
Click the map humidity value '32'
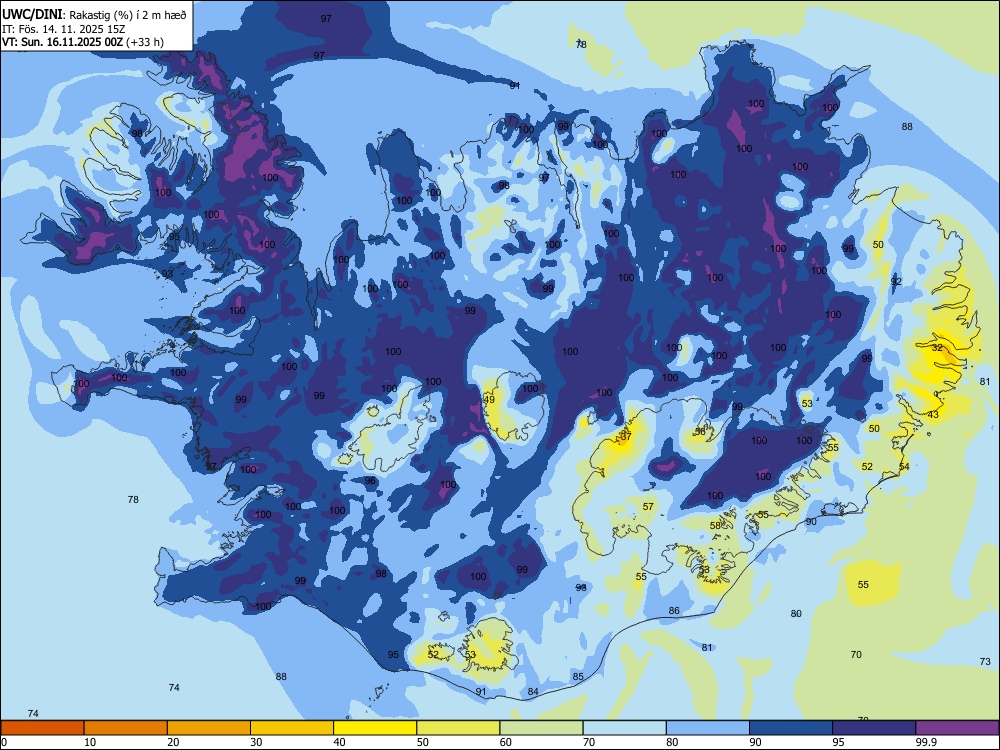click(x=937, y=348)
